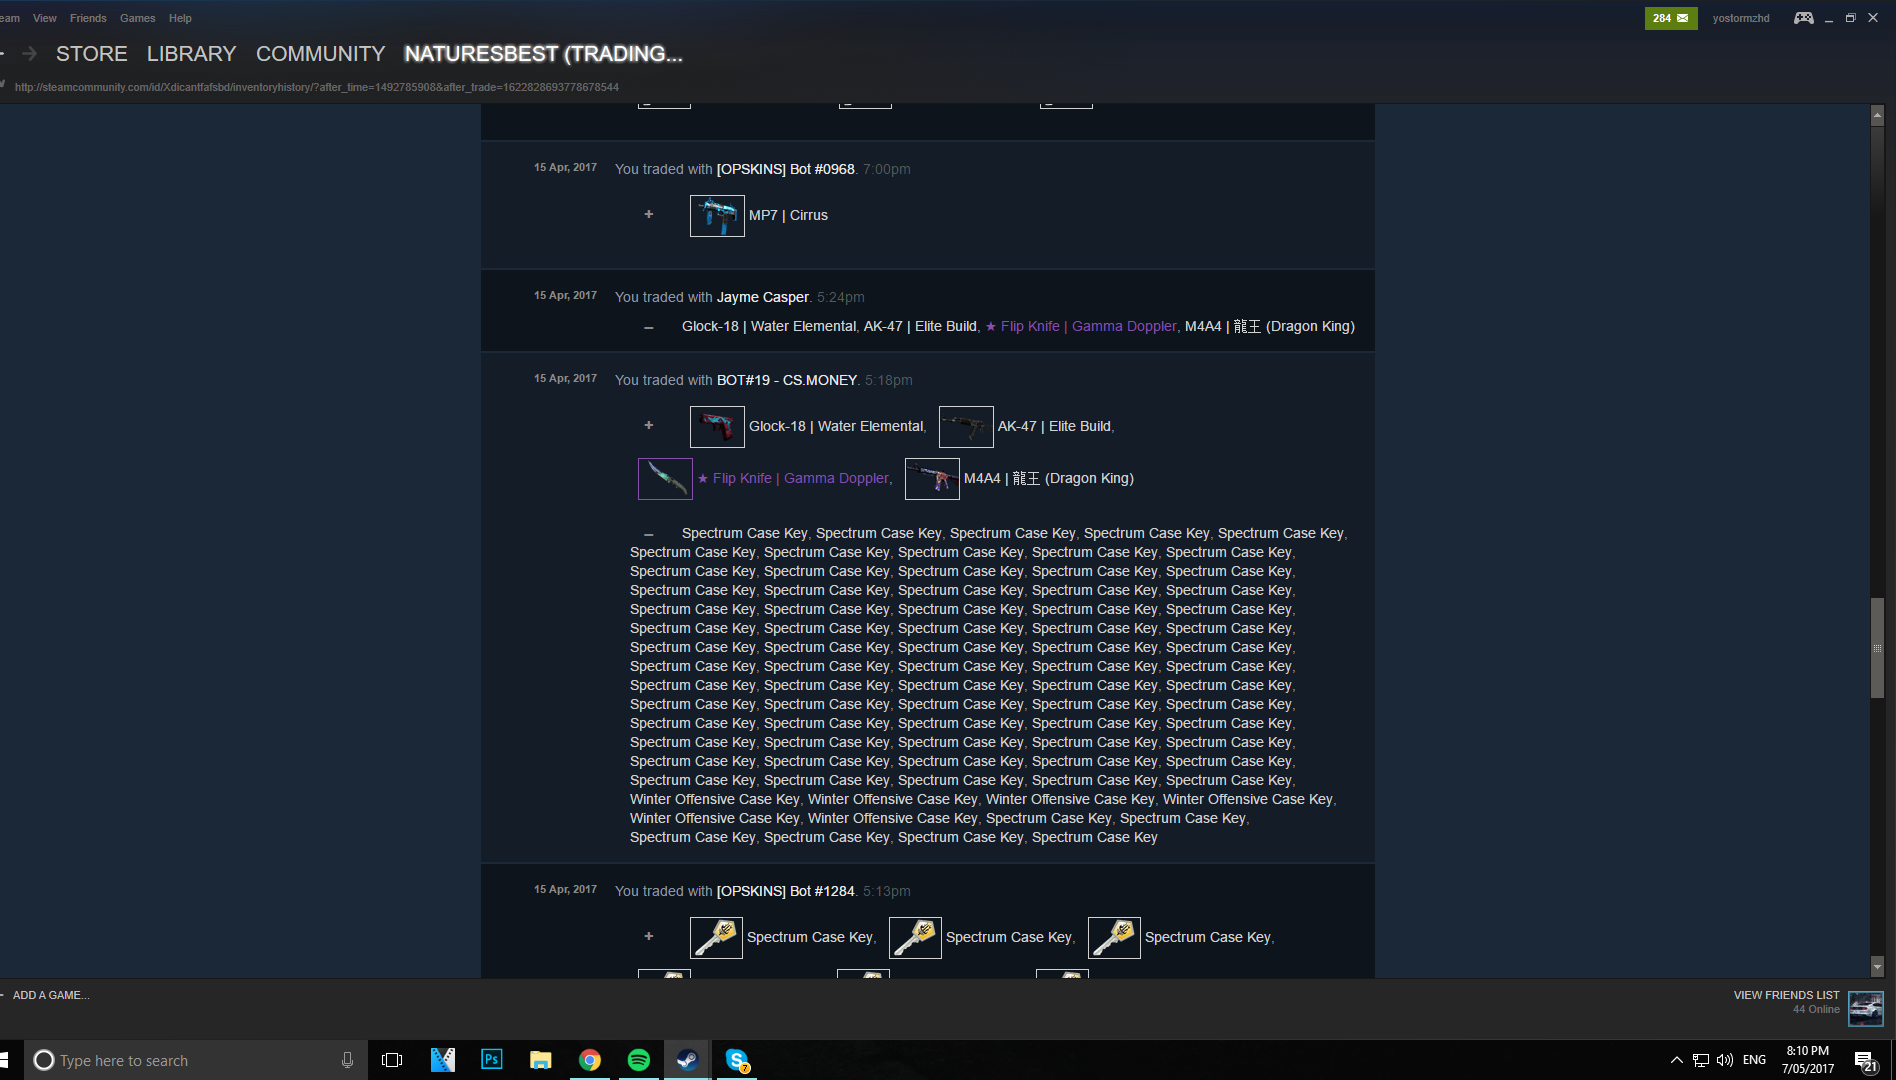The height and width of the screenshot is (1080, 1896).
Task: Click the MP7 | Cirrus item name
Action: [788, 215]
